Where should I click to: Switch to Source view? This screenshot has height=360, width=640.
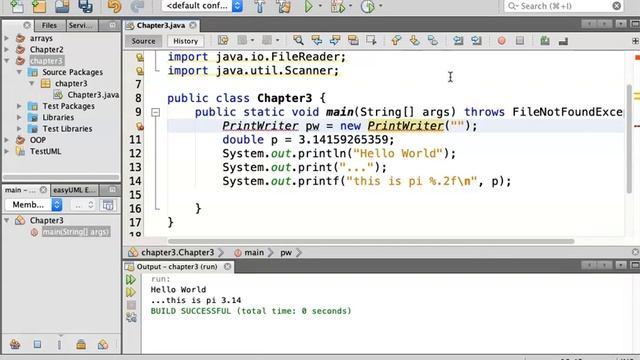[x=143, y=41]
